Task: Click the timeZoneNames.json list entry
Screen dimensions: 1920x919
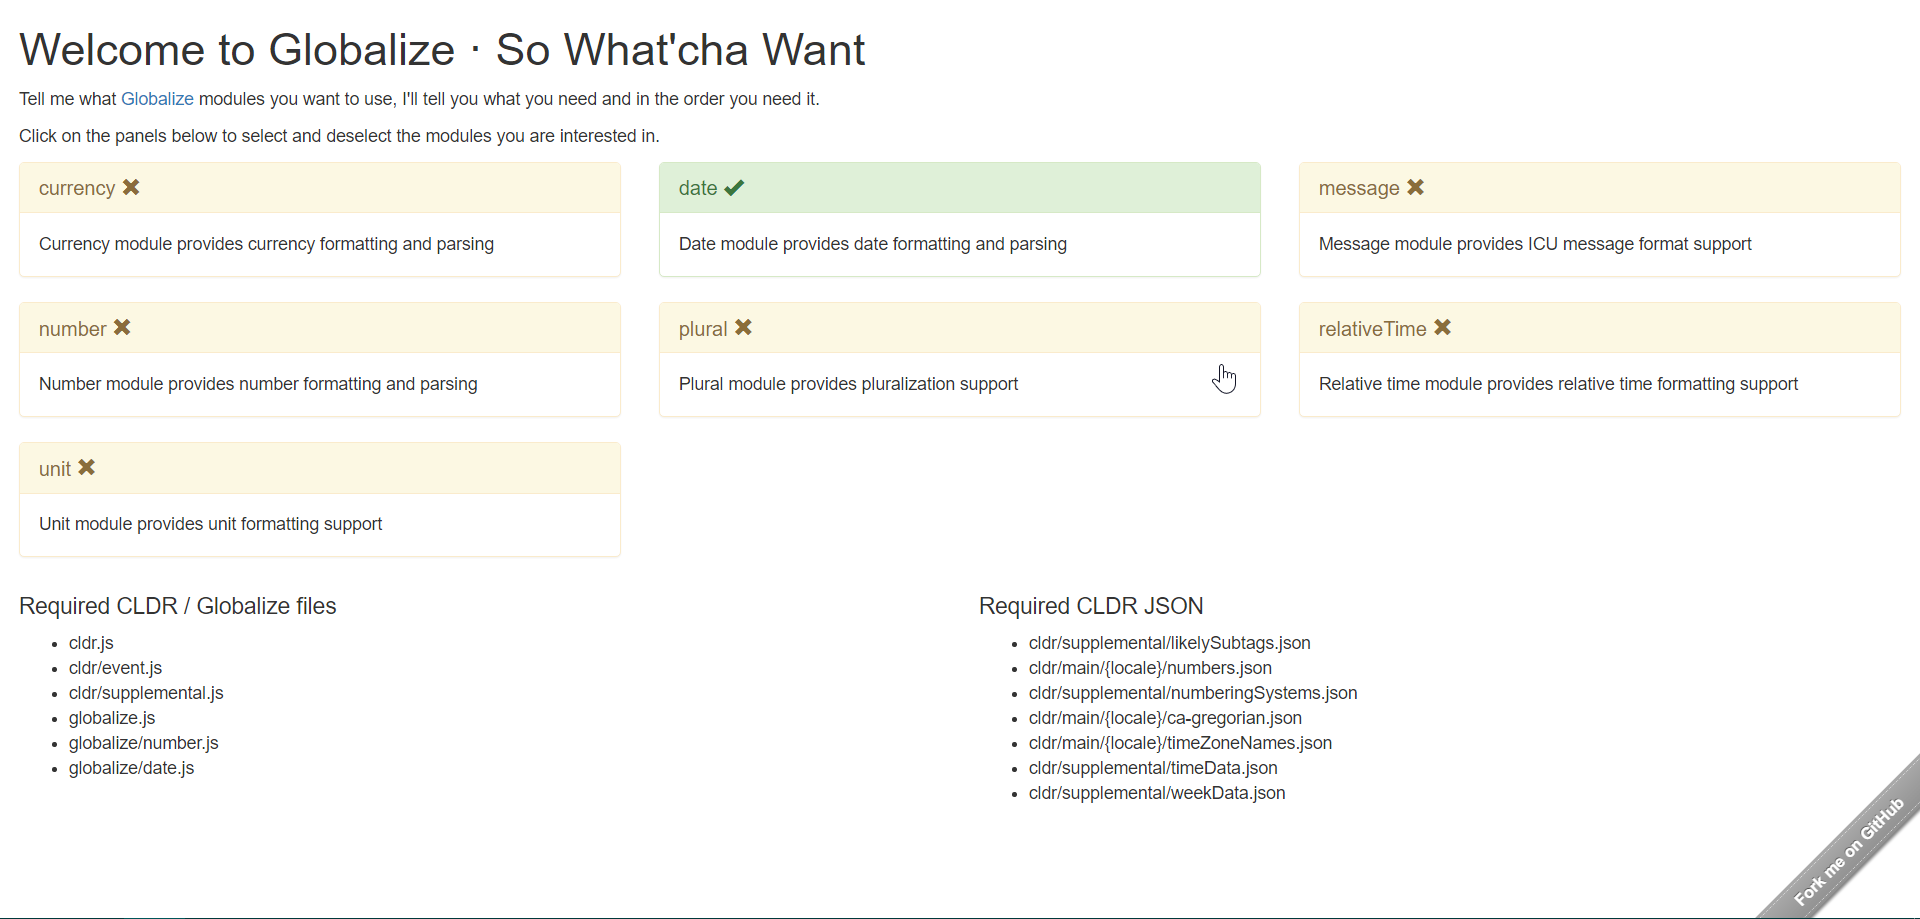Action: point(1180,743)
